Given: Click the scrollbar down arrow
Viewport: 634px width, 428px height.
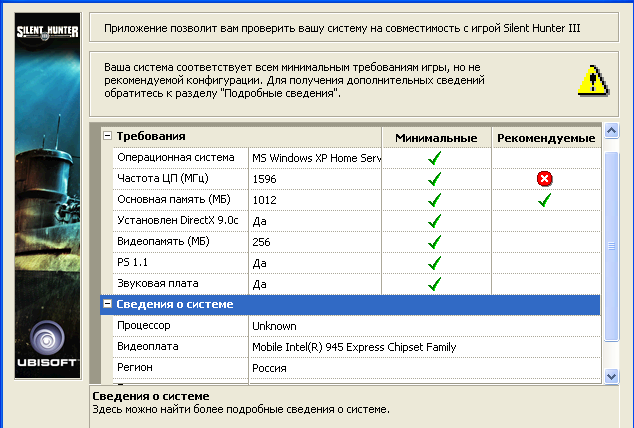Looking at the screenshot, I should pyautogui.click(x=611, y=376).
